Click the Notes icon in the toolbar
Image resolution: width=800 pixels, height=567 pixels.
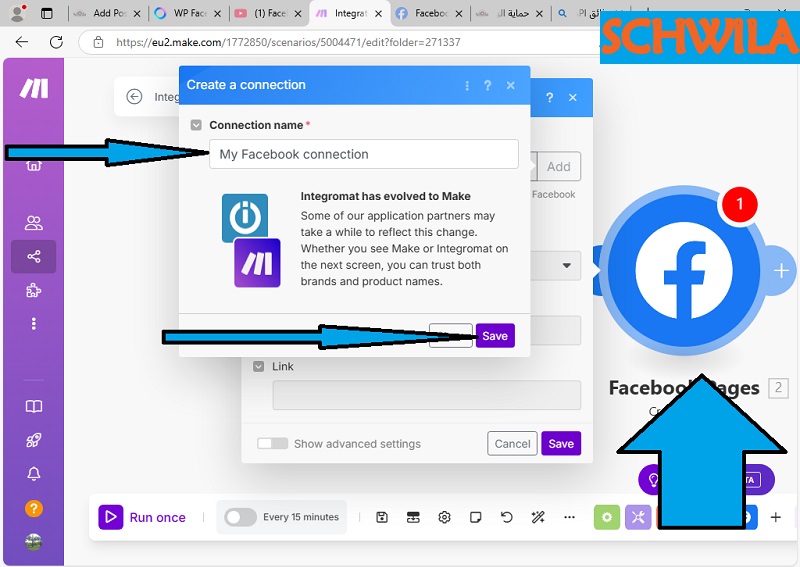(476, 517)
